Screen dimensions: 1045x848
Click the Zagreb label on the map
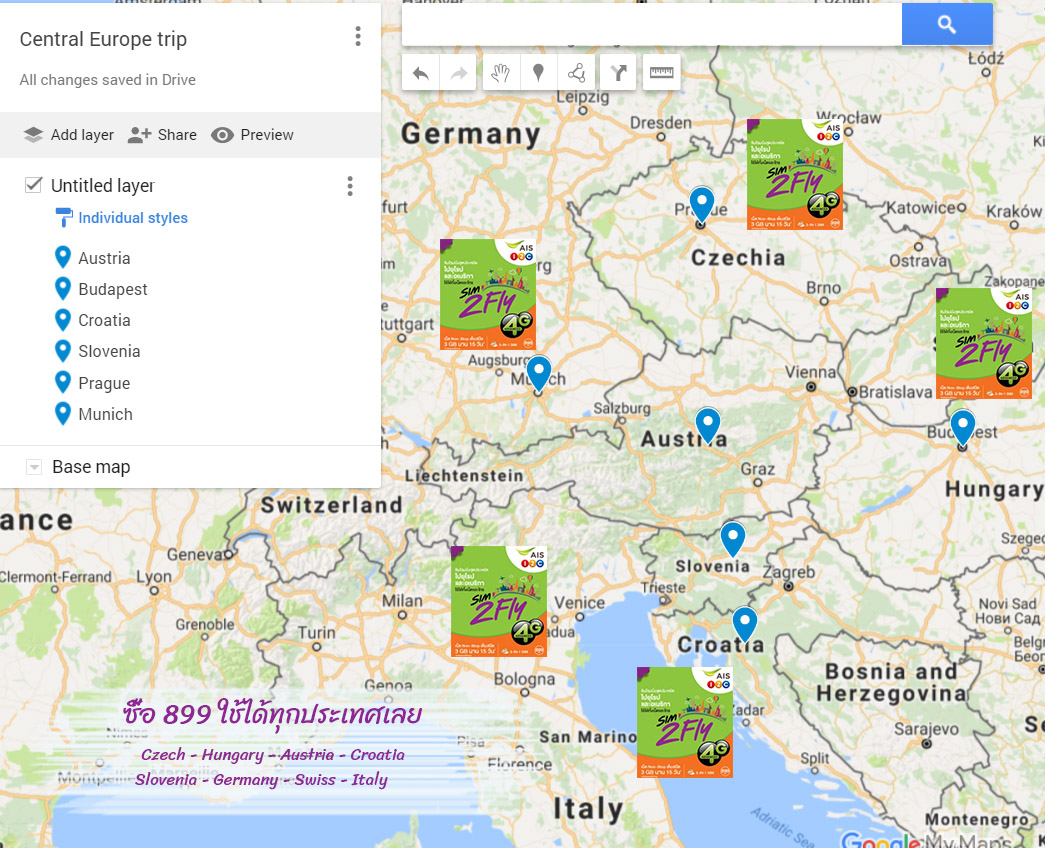pyautogui.click(x=788, y=573)
